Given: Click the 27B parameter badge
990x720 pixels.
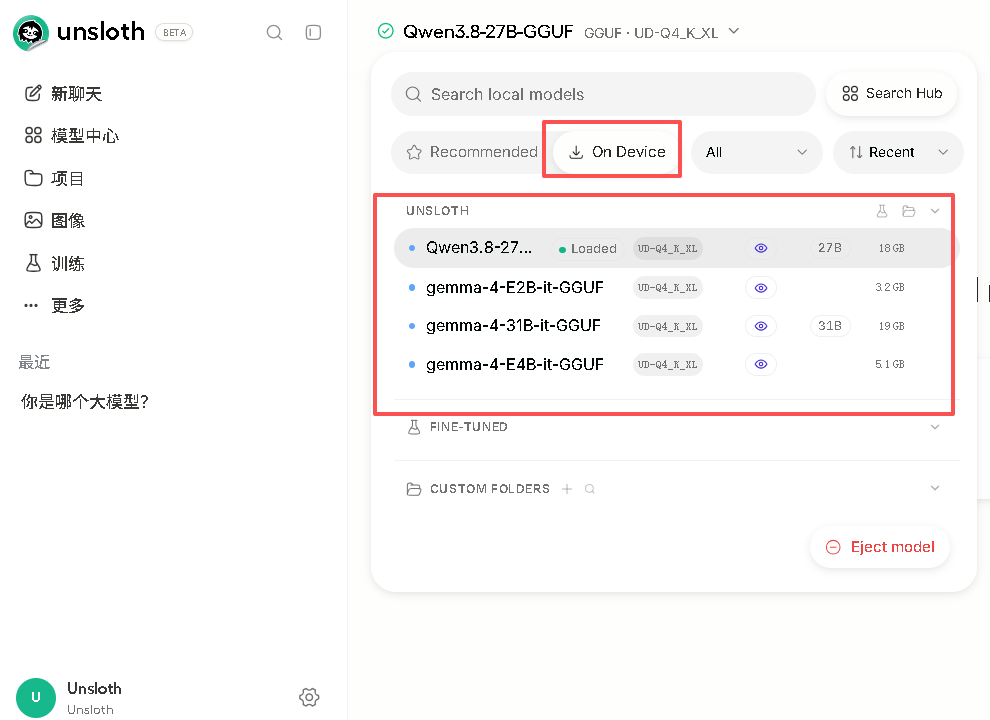Looking at the screenshot, I should pyautogui.click(x=830, y=248).
